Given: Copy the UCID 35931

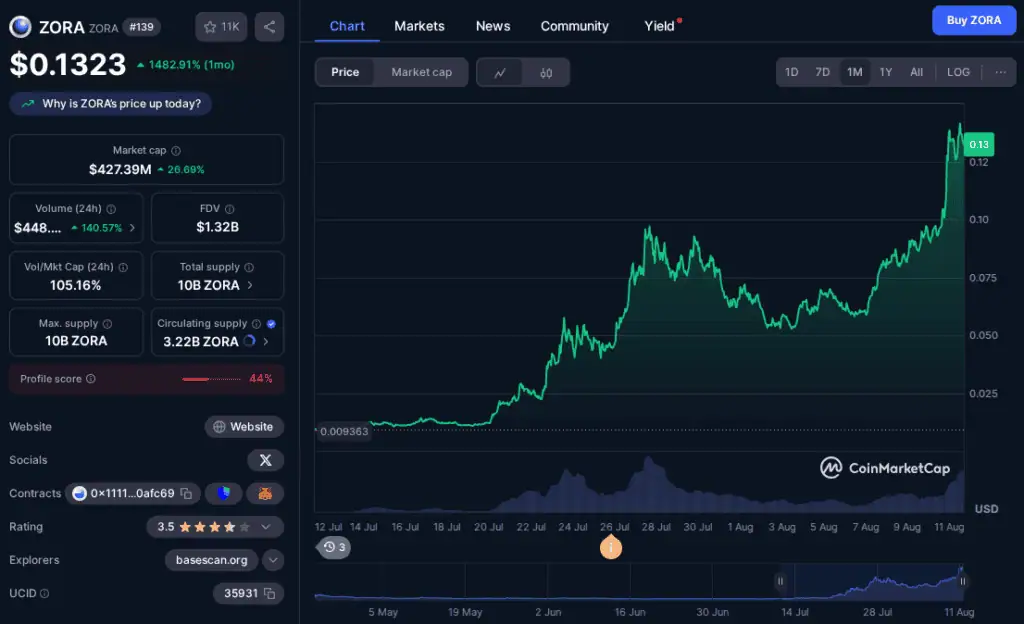Looking at the screenshot, I should tap(269, 593).
